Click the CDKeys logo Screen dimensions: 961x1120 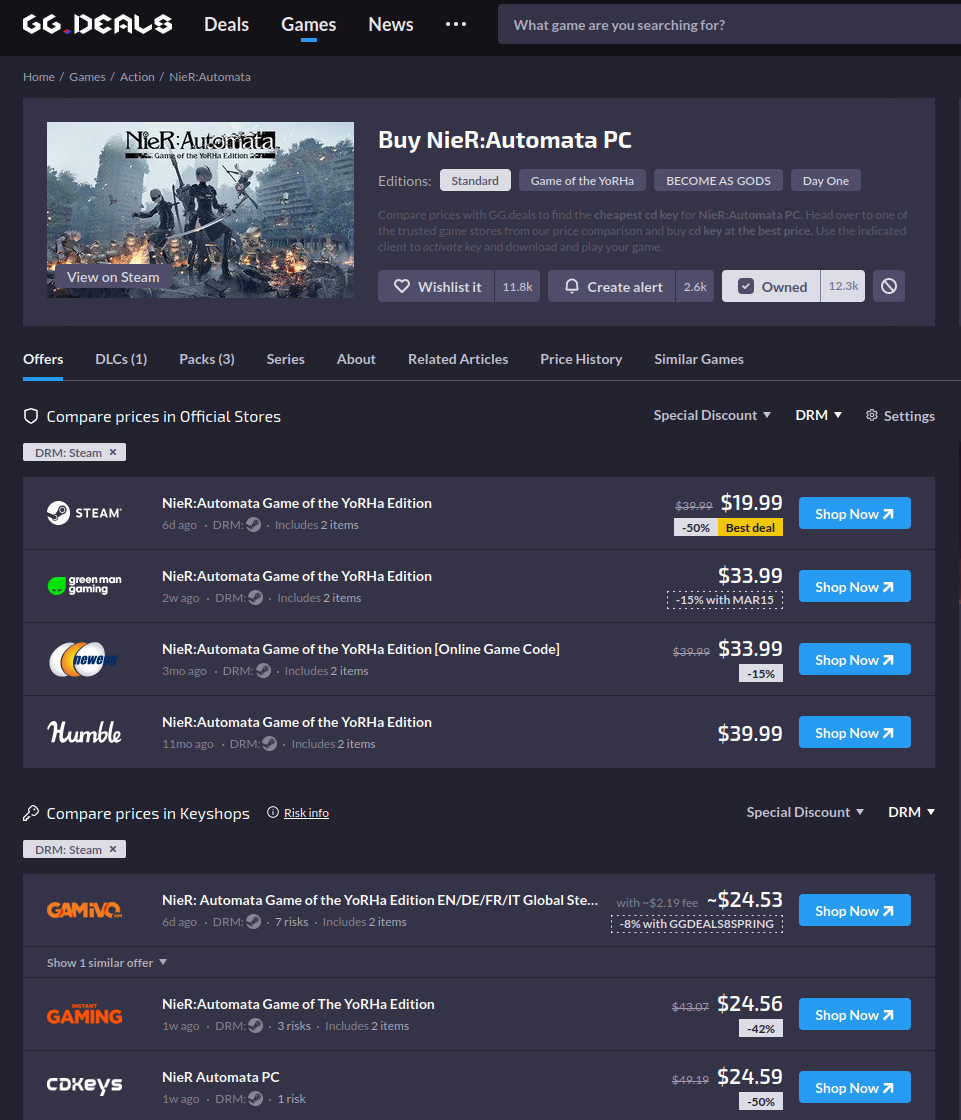84,1086
